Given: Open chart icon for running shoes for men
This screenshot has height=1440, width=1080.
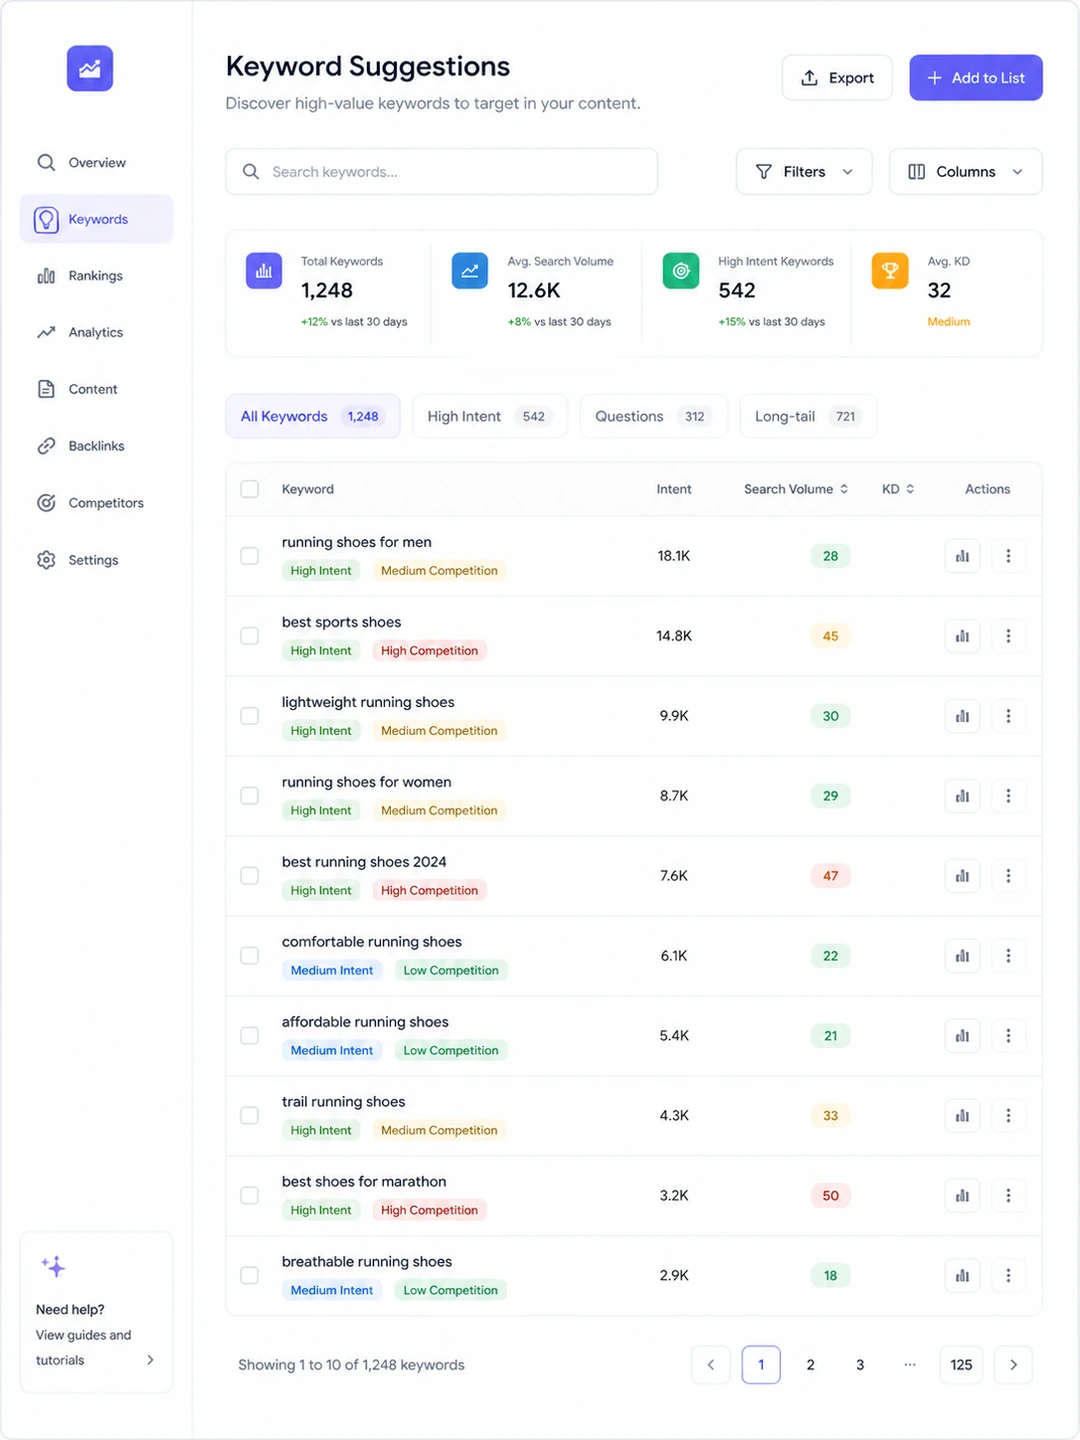Looking at the screenshot, I should click(x=962, y=556).
